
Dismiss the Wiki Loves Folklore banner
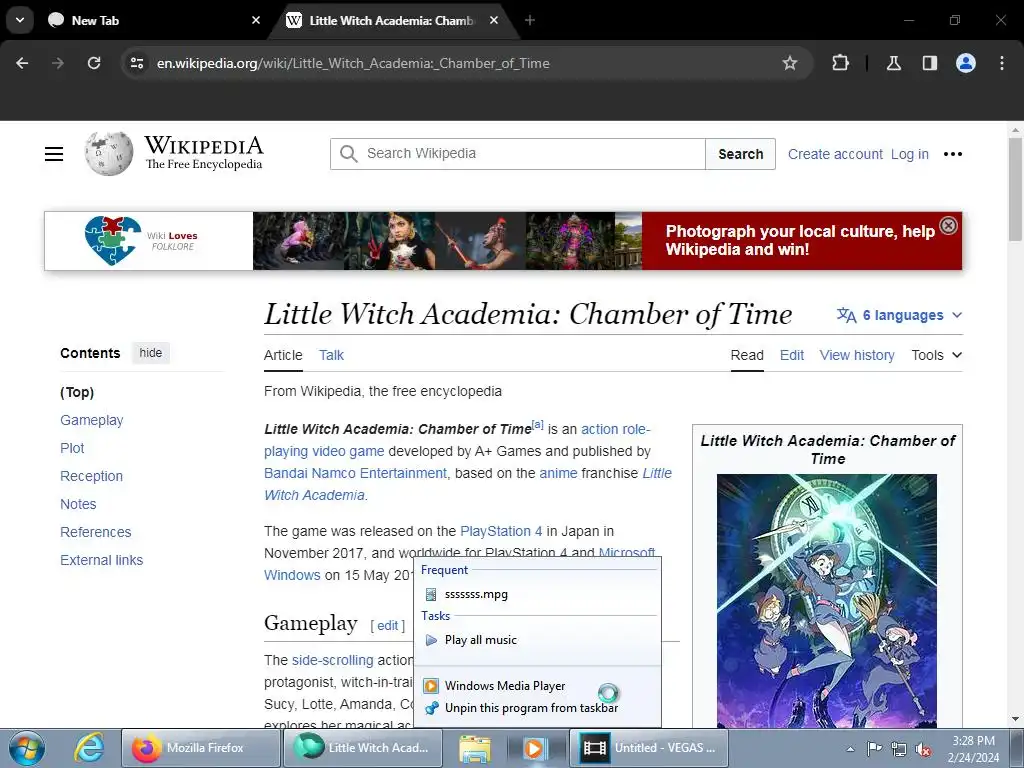click(x=948, y=225)
